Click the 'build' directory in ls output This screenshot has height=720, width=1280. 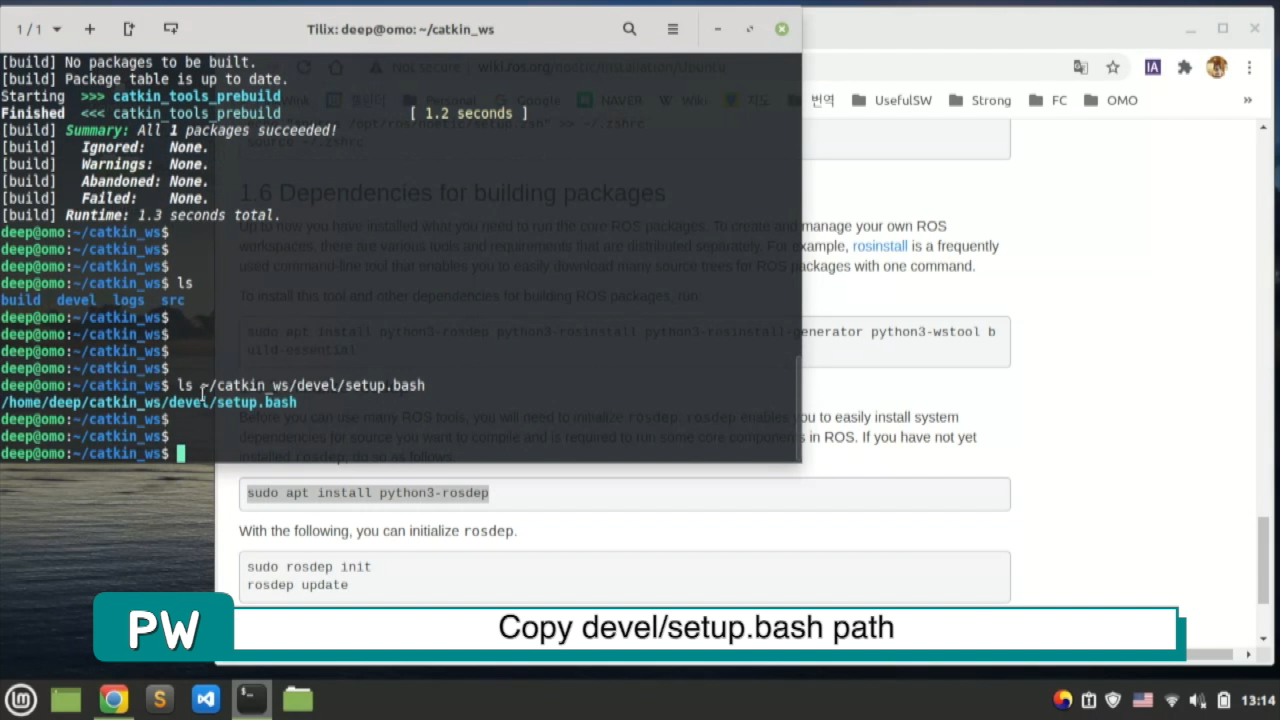[x=20, y=300]
